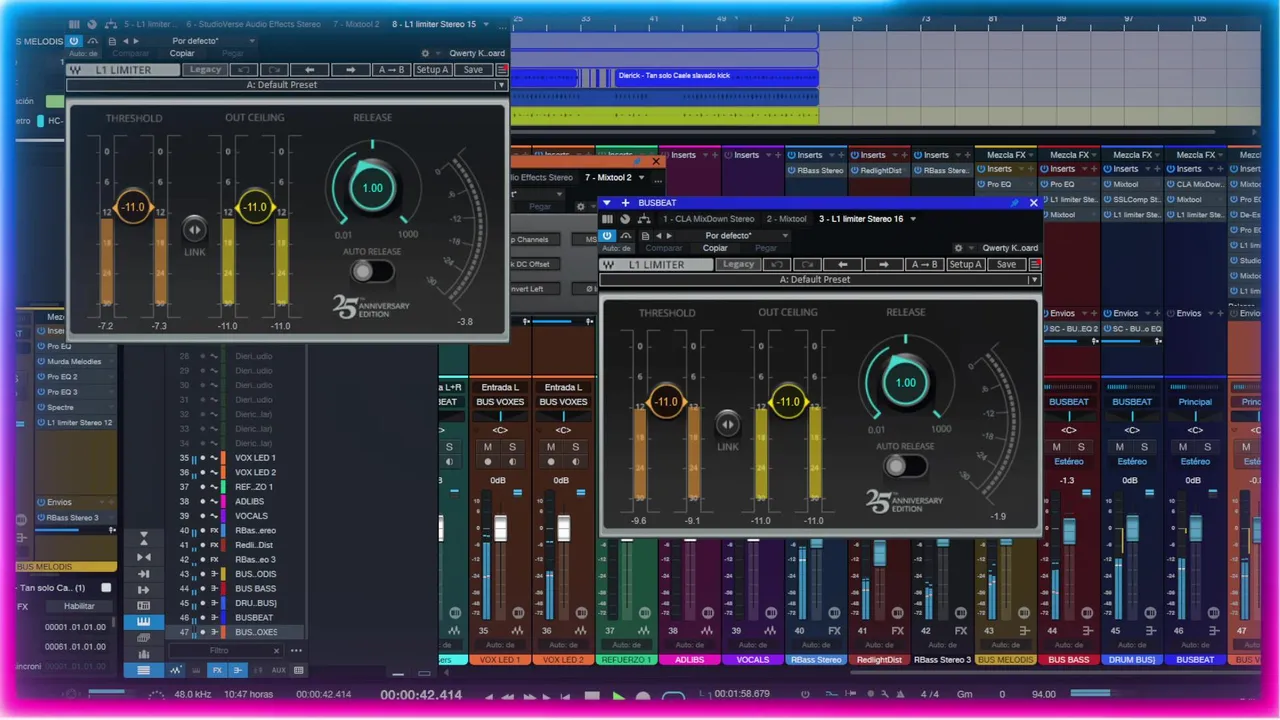The width and height of the screenshot is (1280, 720).
Task: Click the stop button in the transport bar
Action: pyautogui.click(x=592, y=696)
